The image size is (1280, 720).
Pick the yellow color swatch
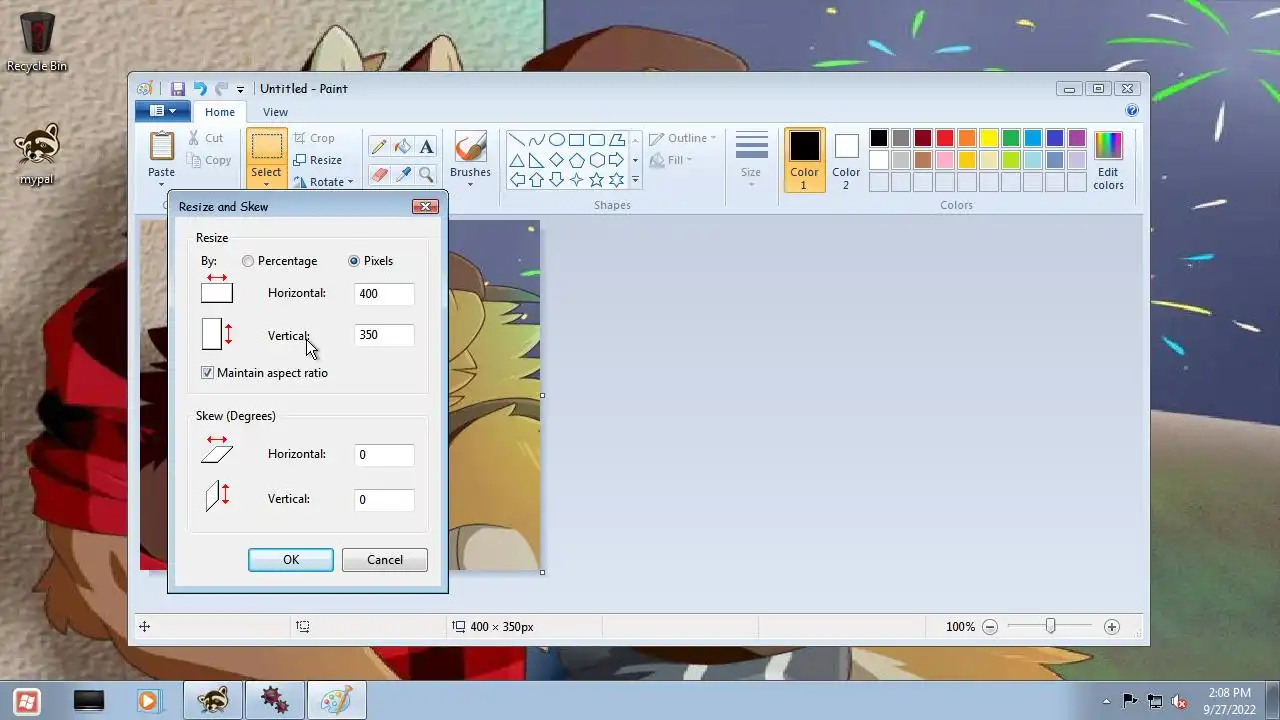tap(989, 138)
